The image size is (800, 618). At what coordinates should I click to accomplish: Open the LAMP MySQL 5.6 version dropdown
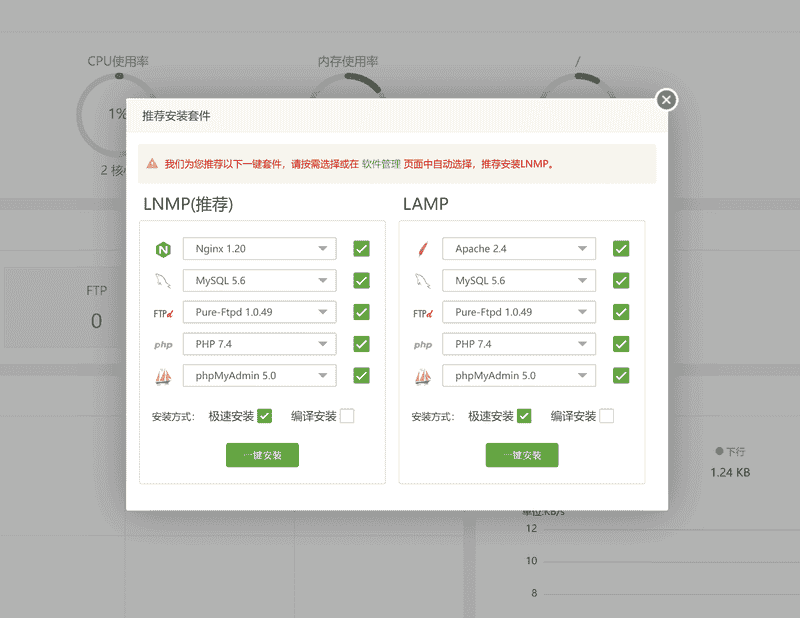(519, 280)
